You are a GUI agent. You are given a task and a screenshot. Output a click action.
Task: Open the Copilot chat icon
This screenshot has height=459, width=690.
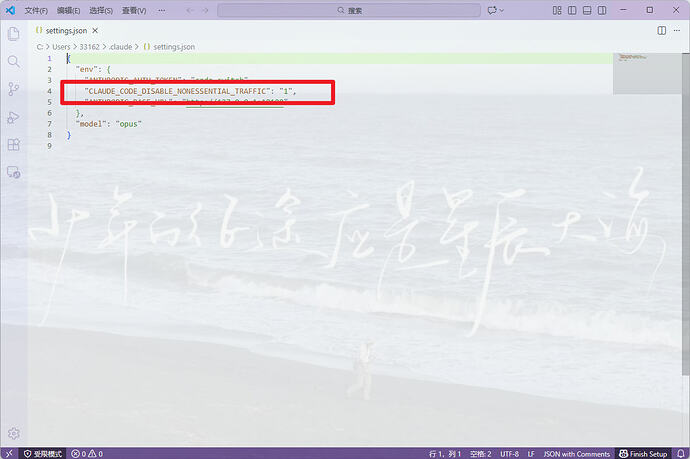492,10
